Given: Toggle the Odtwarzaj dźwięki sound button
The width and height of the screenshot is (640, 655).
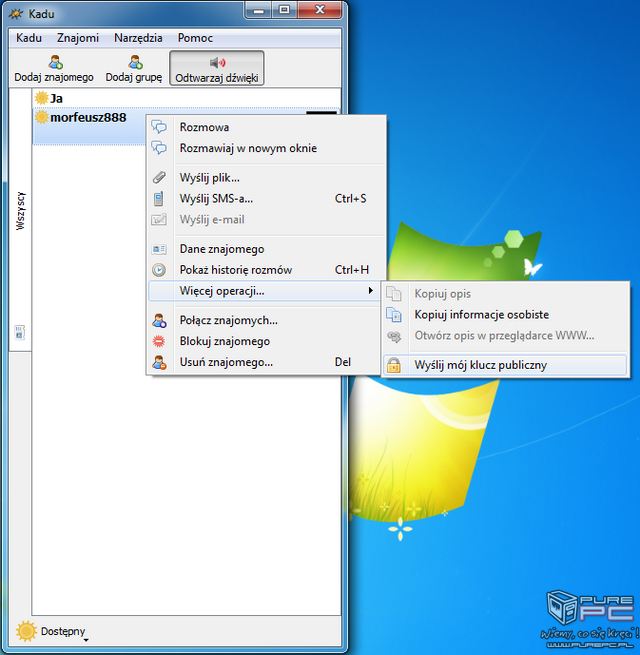Looking at the screenshot, I should [x=216, y=68].
